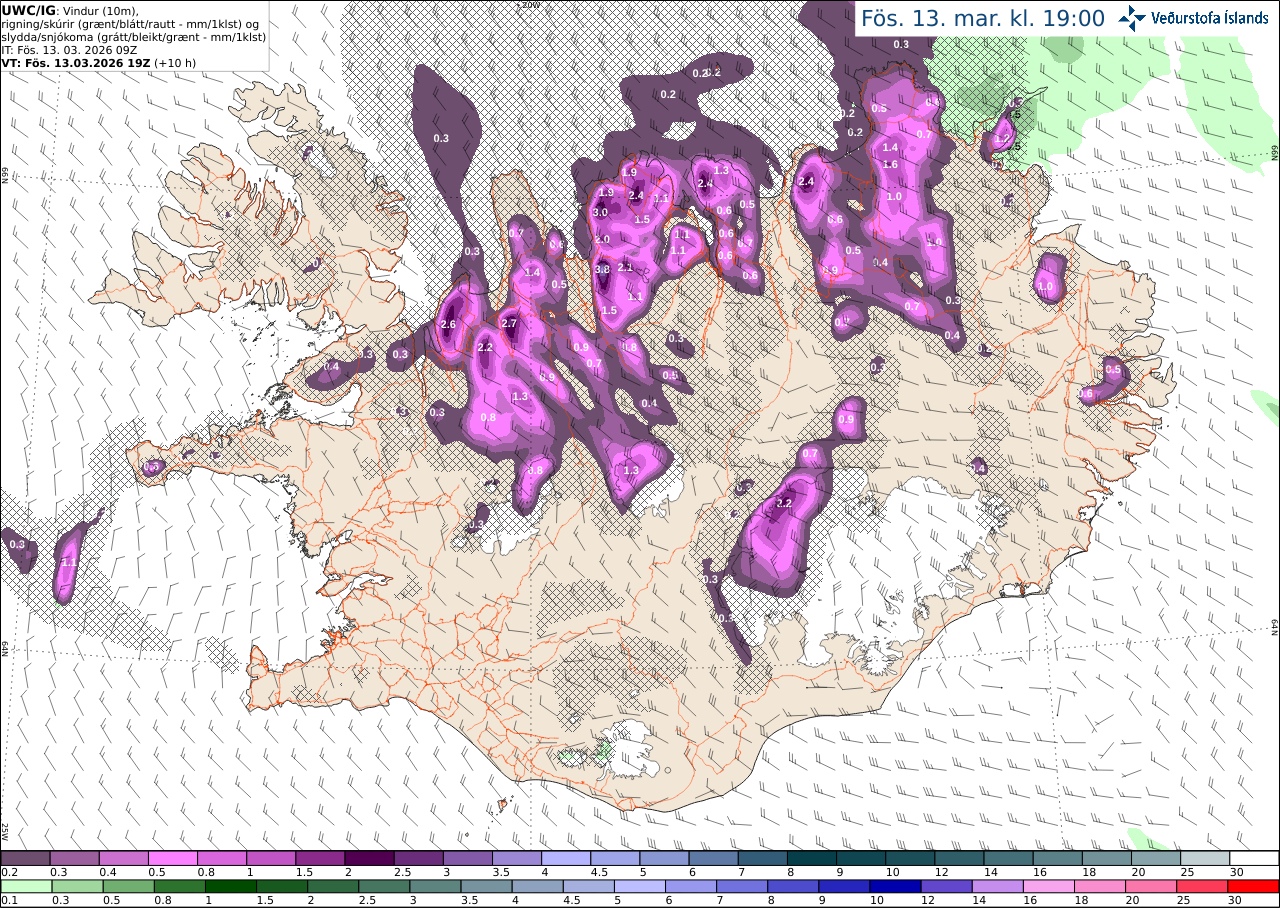Click the '0.1' tick label under rain scale
The width and height of the screenshot is (1280, 908).
click(9, 900)
